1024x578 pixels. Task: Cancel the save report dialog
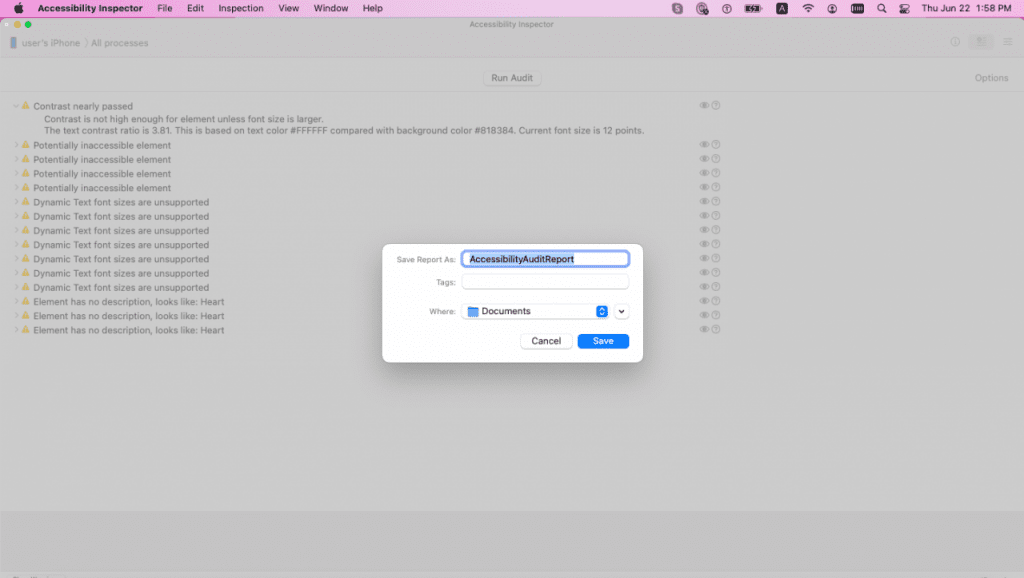545,341
